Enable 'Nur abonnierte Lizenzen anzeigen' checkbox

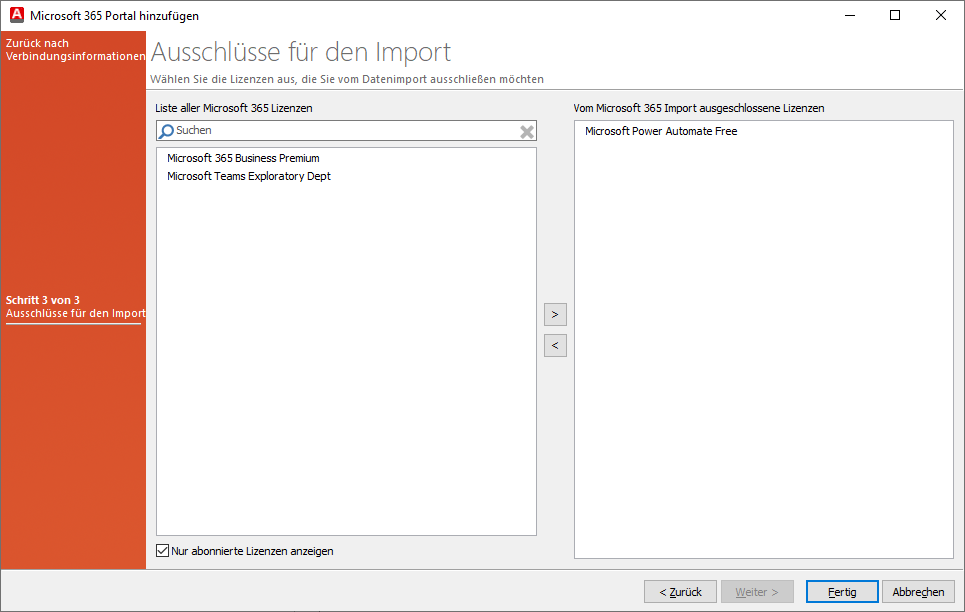click(162, 550)
